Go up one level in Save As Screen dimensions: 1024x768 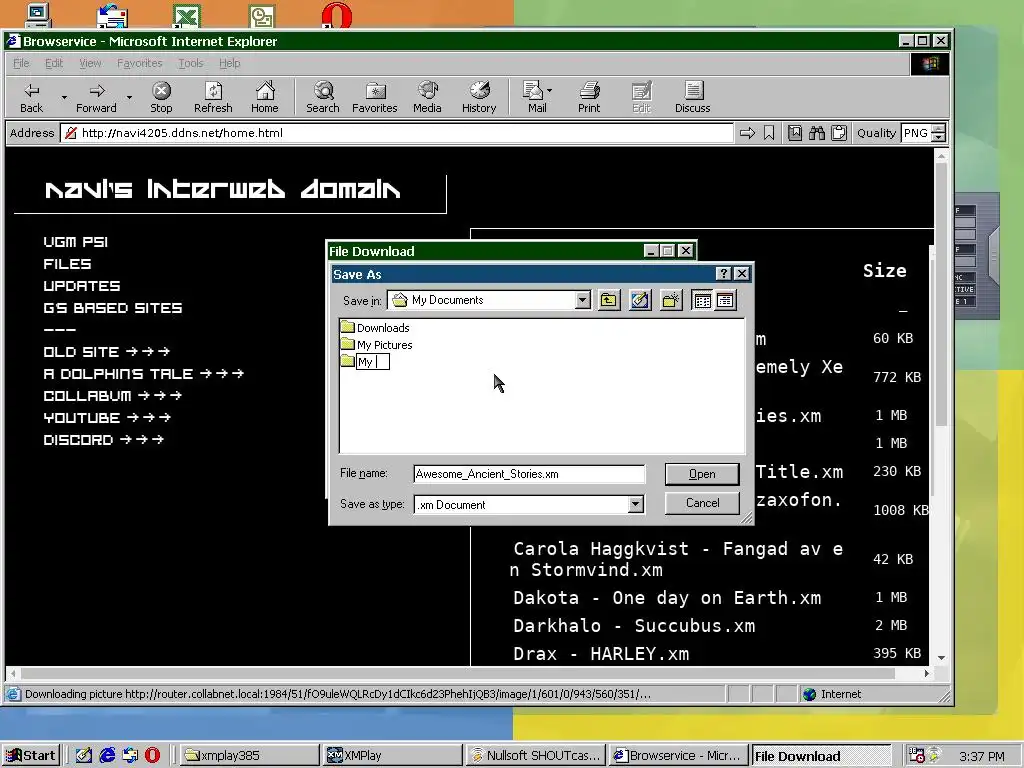click(x=609, y=300)
